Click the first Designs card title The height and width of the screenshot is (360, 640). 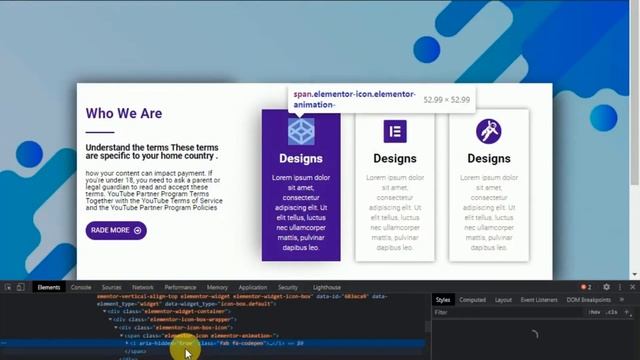tap(301, 158)
